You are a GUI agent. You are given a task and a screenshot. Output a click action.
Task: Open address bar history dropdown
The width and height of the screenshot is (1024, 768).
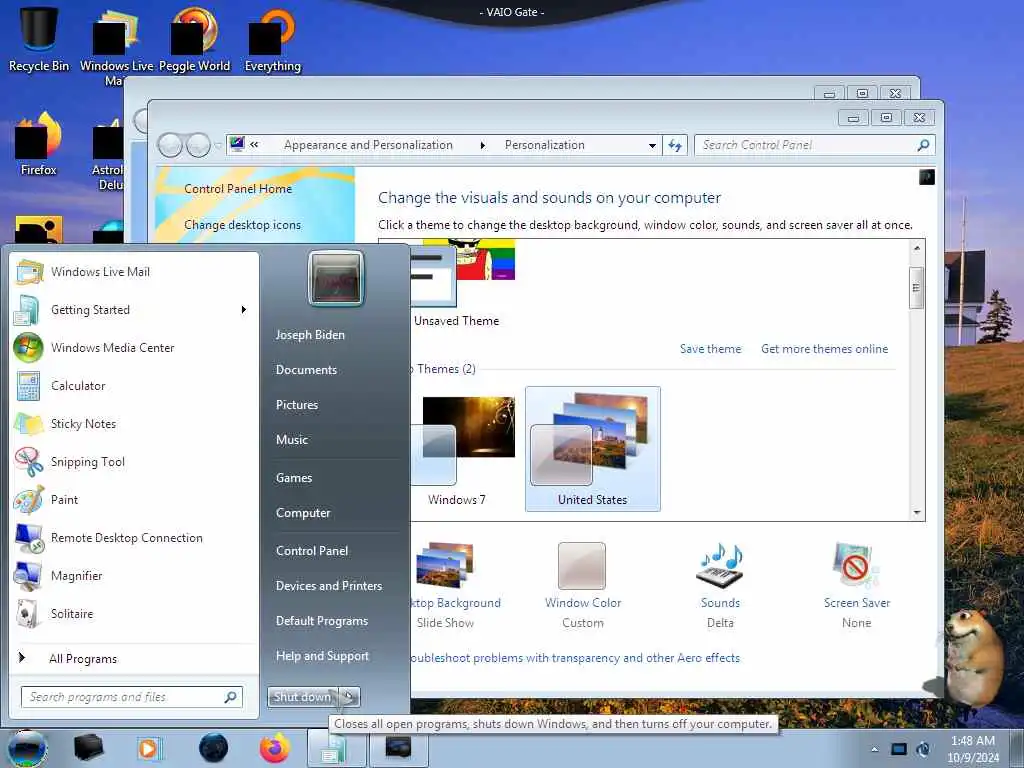(x=652, y=145)
